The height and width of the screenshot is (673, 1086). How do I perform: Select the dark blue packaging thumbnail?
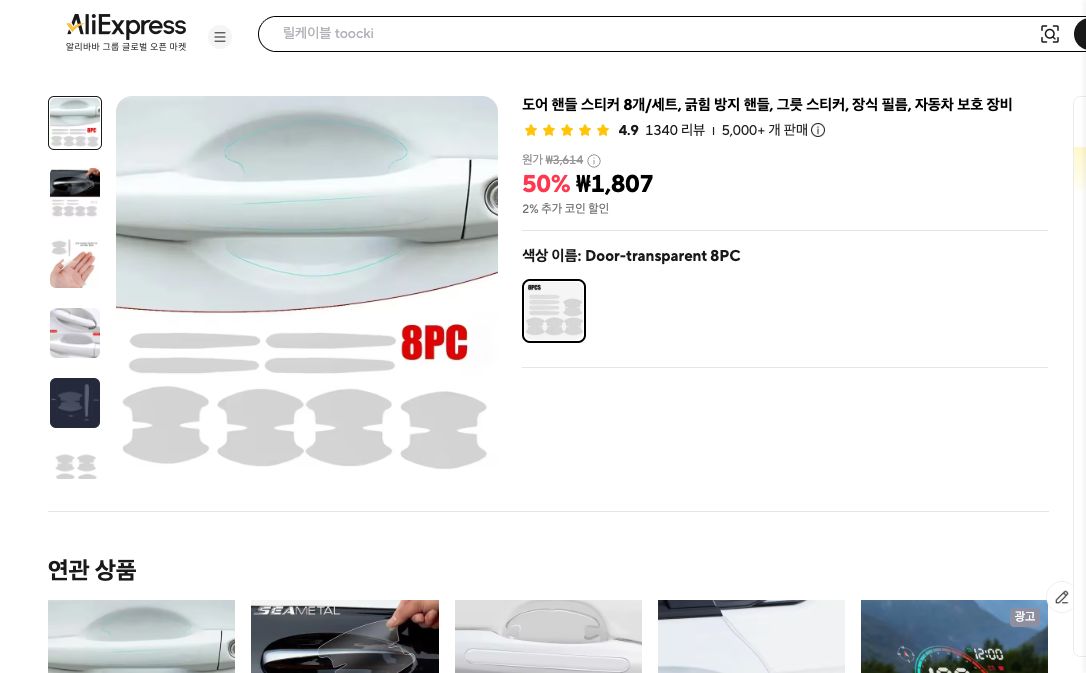point(75,403)
